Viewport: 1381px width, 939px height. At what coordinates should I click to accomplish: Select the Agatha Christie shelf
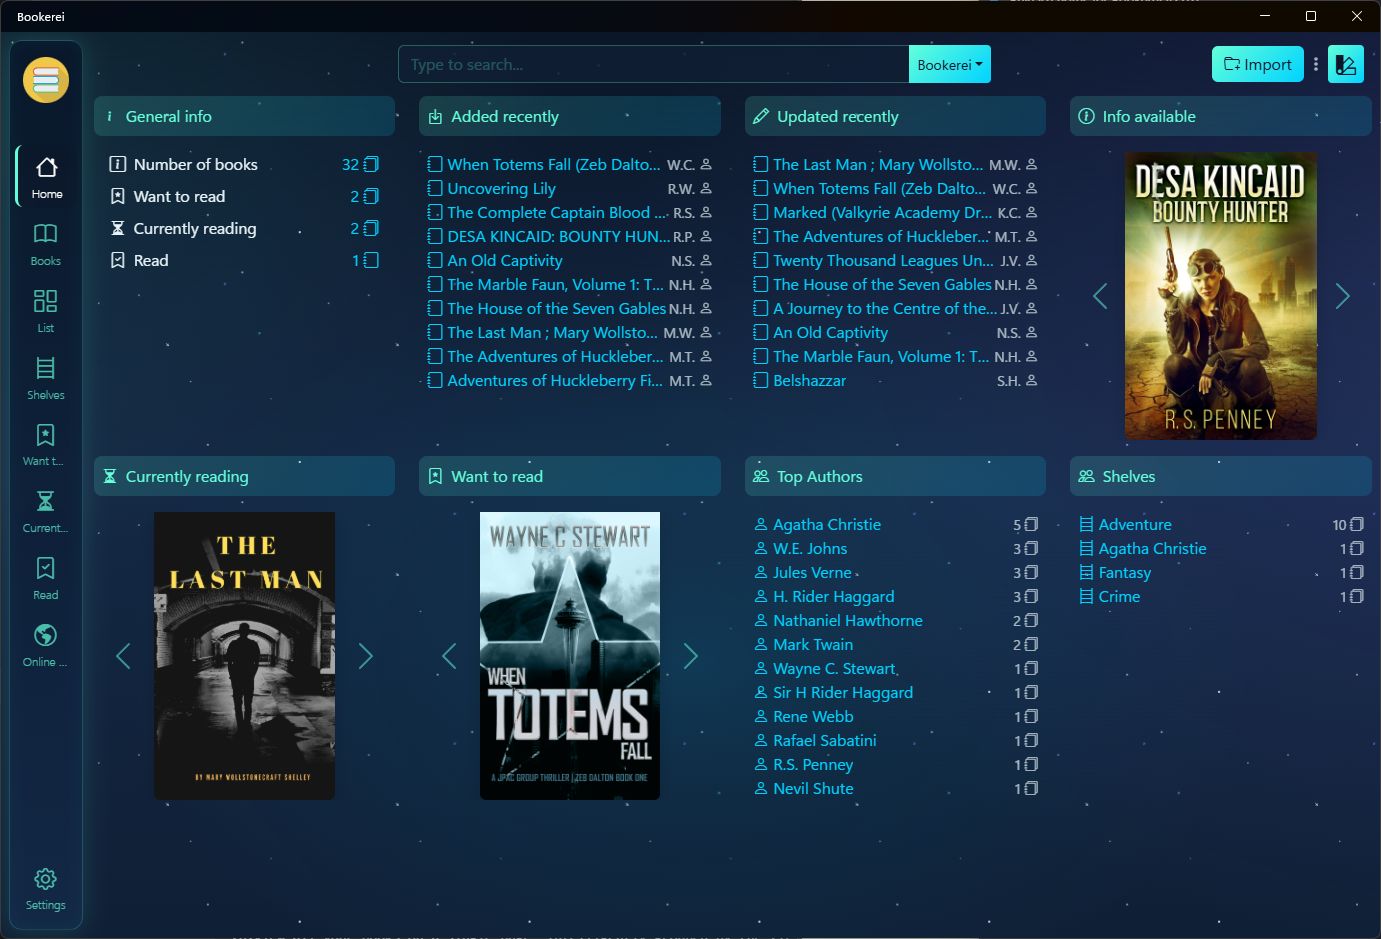(1152, 548)
